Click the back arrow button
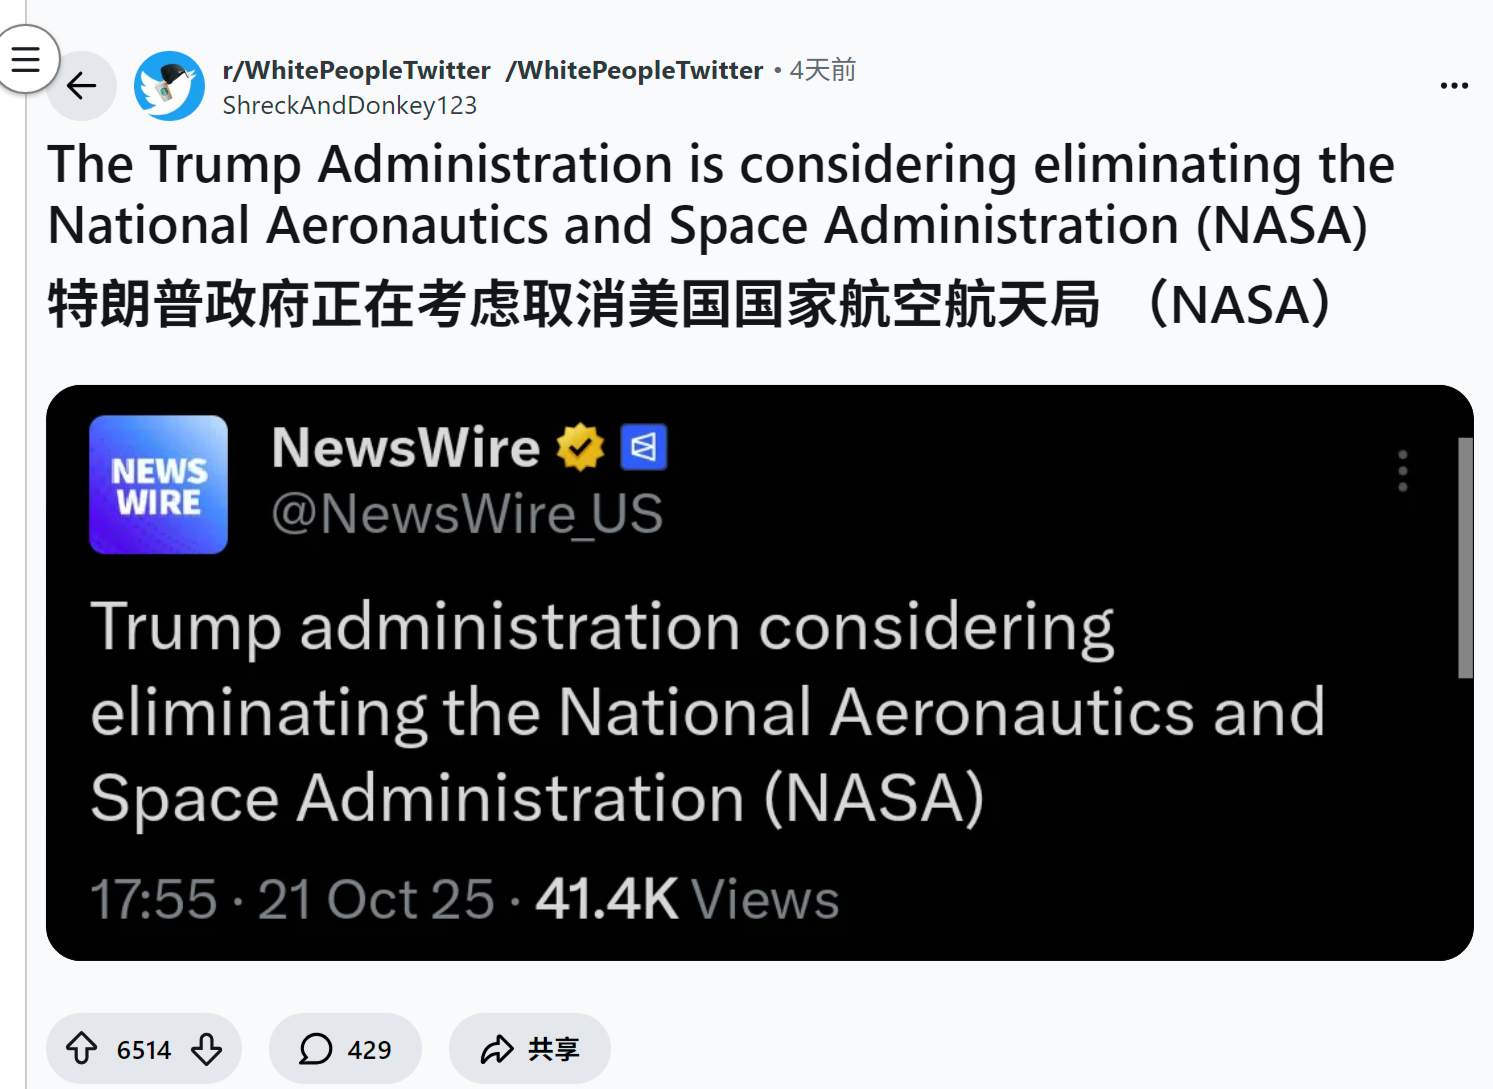The width and height of the screenshot is (1493, 1089). (x=82, y=86)
